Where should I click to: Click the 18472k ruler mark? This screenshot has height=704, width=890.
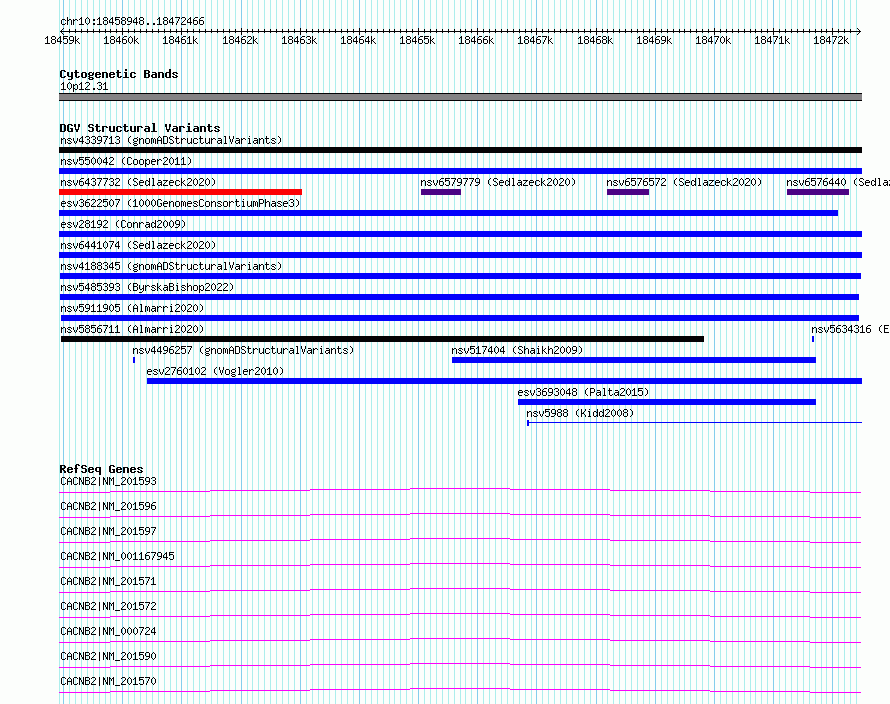[x=831, y=40]
